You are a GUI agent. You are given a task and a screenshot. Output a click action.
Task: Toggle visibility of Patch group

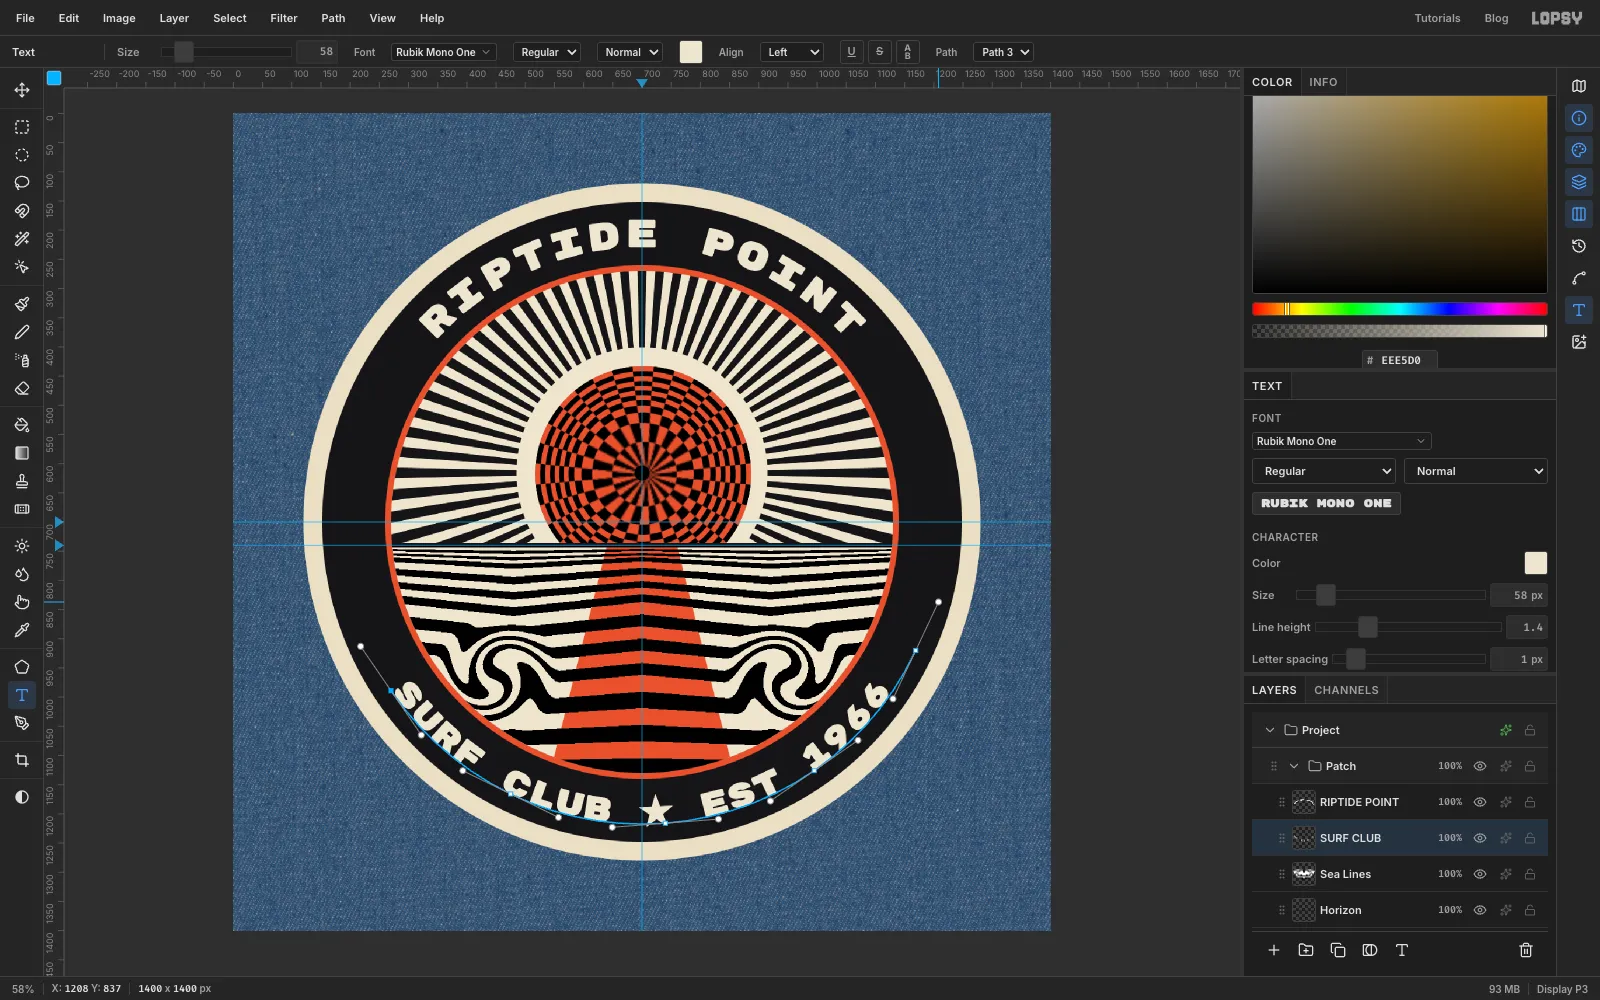pos(1480,766)
